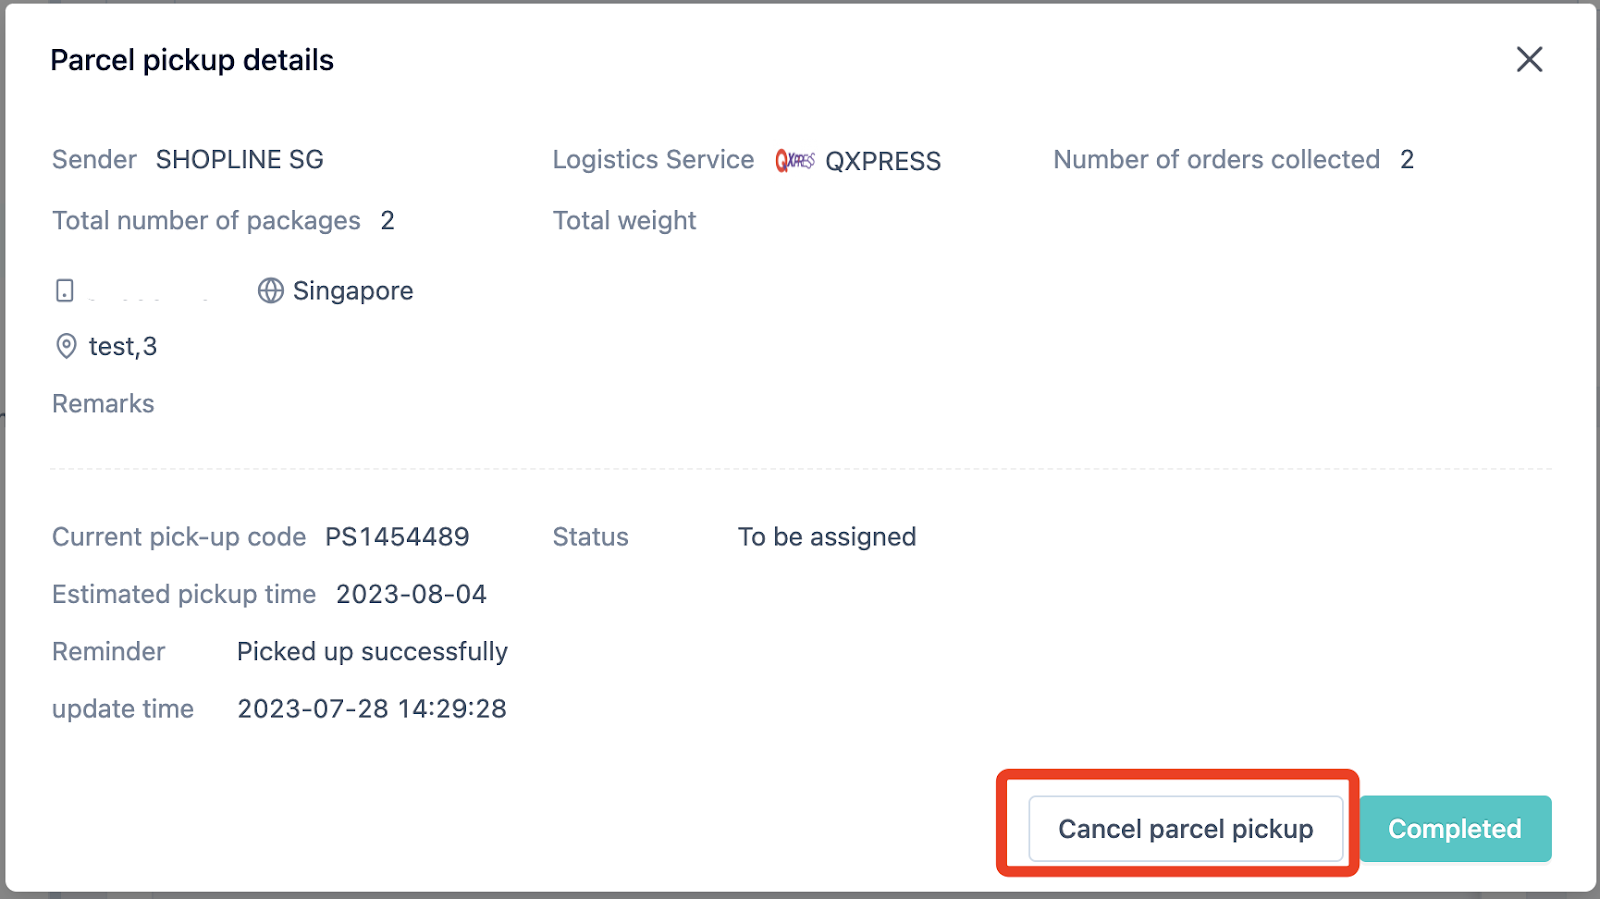This screenshot has height=899, width=1600.
Task: Click the QXPRESS logistics service name
Action: (883, 161)
